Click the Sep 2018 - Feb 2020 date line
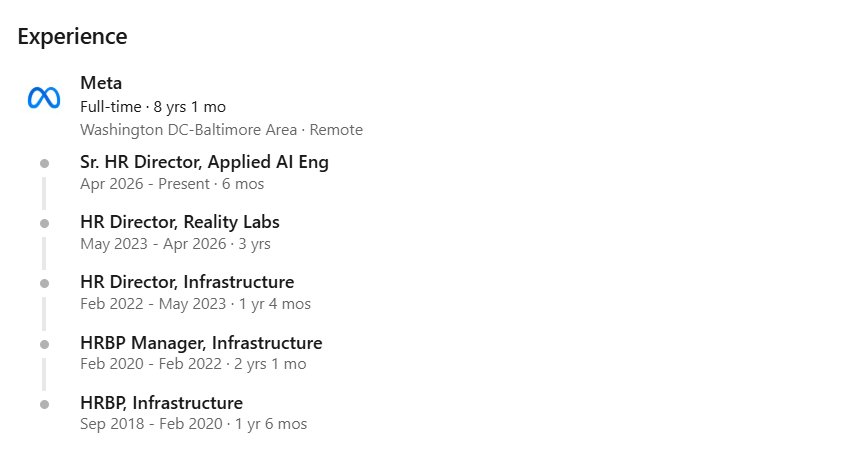Image resolution: width=854 pixels, height=460 pixels. pyautogui.click(x=193, y=424)
